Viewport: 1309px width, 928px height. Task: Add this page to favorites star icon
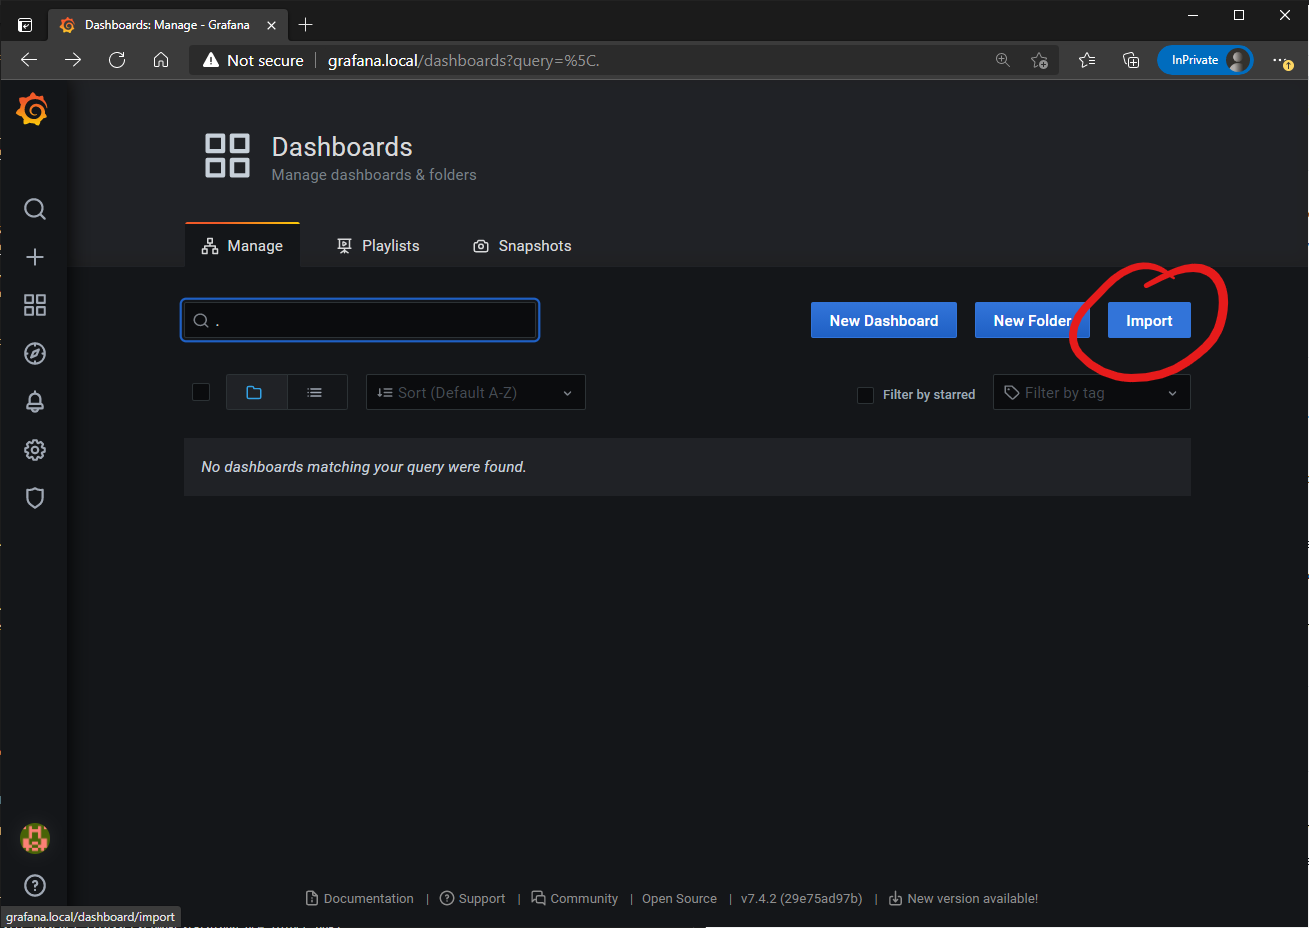click(1040, 60)
